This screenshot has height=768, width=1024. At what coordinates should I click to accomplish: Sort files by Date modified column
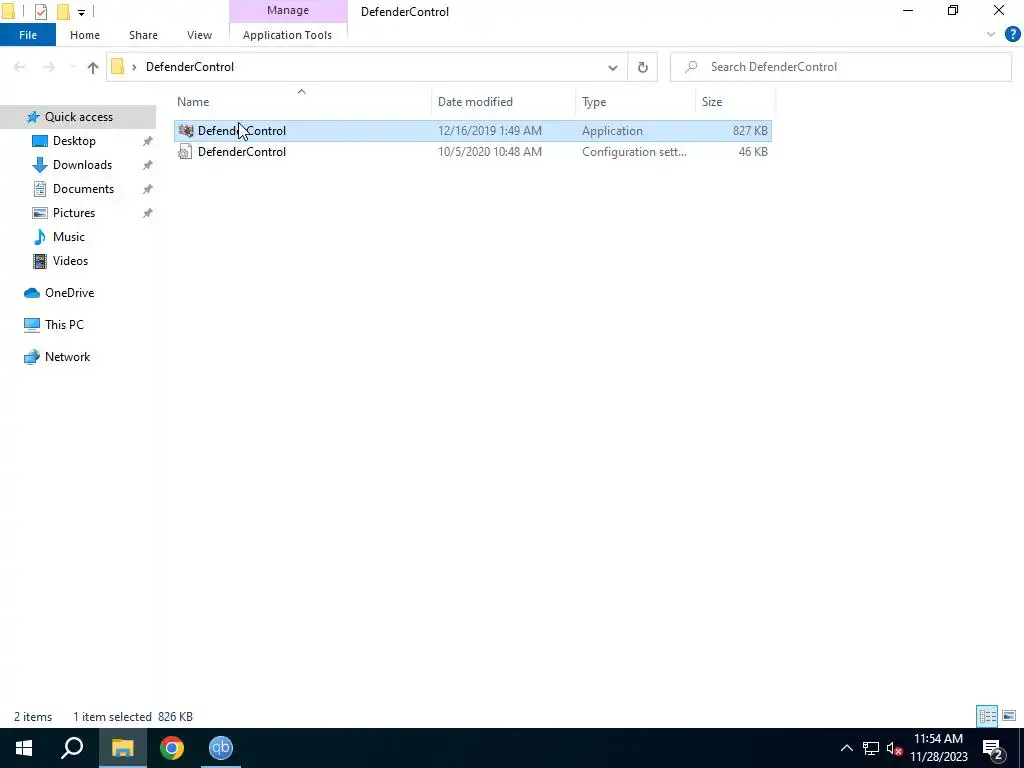503,102
